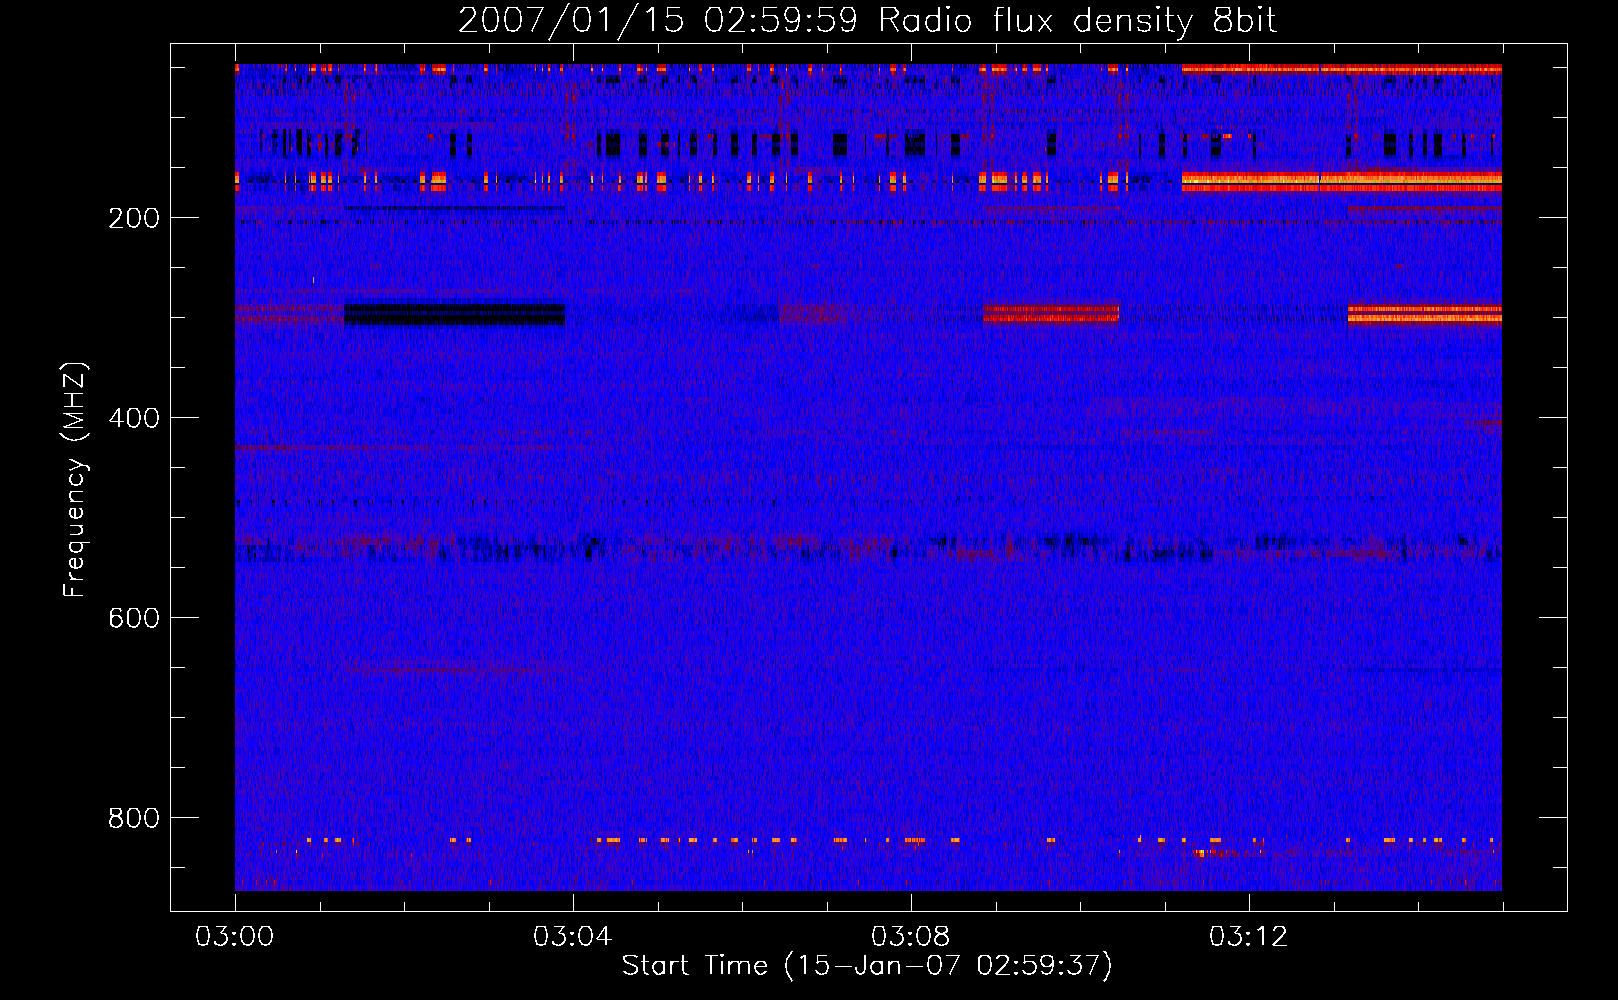Click the "Start Time (15-Jan-07 02:59:37)" axis label
This screenshot has width=1618, height=1000.
pos(867,966)
